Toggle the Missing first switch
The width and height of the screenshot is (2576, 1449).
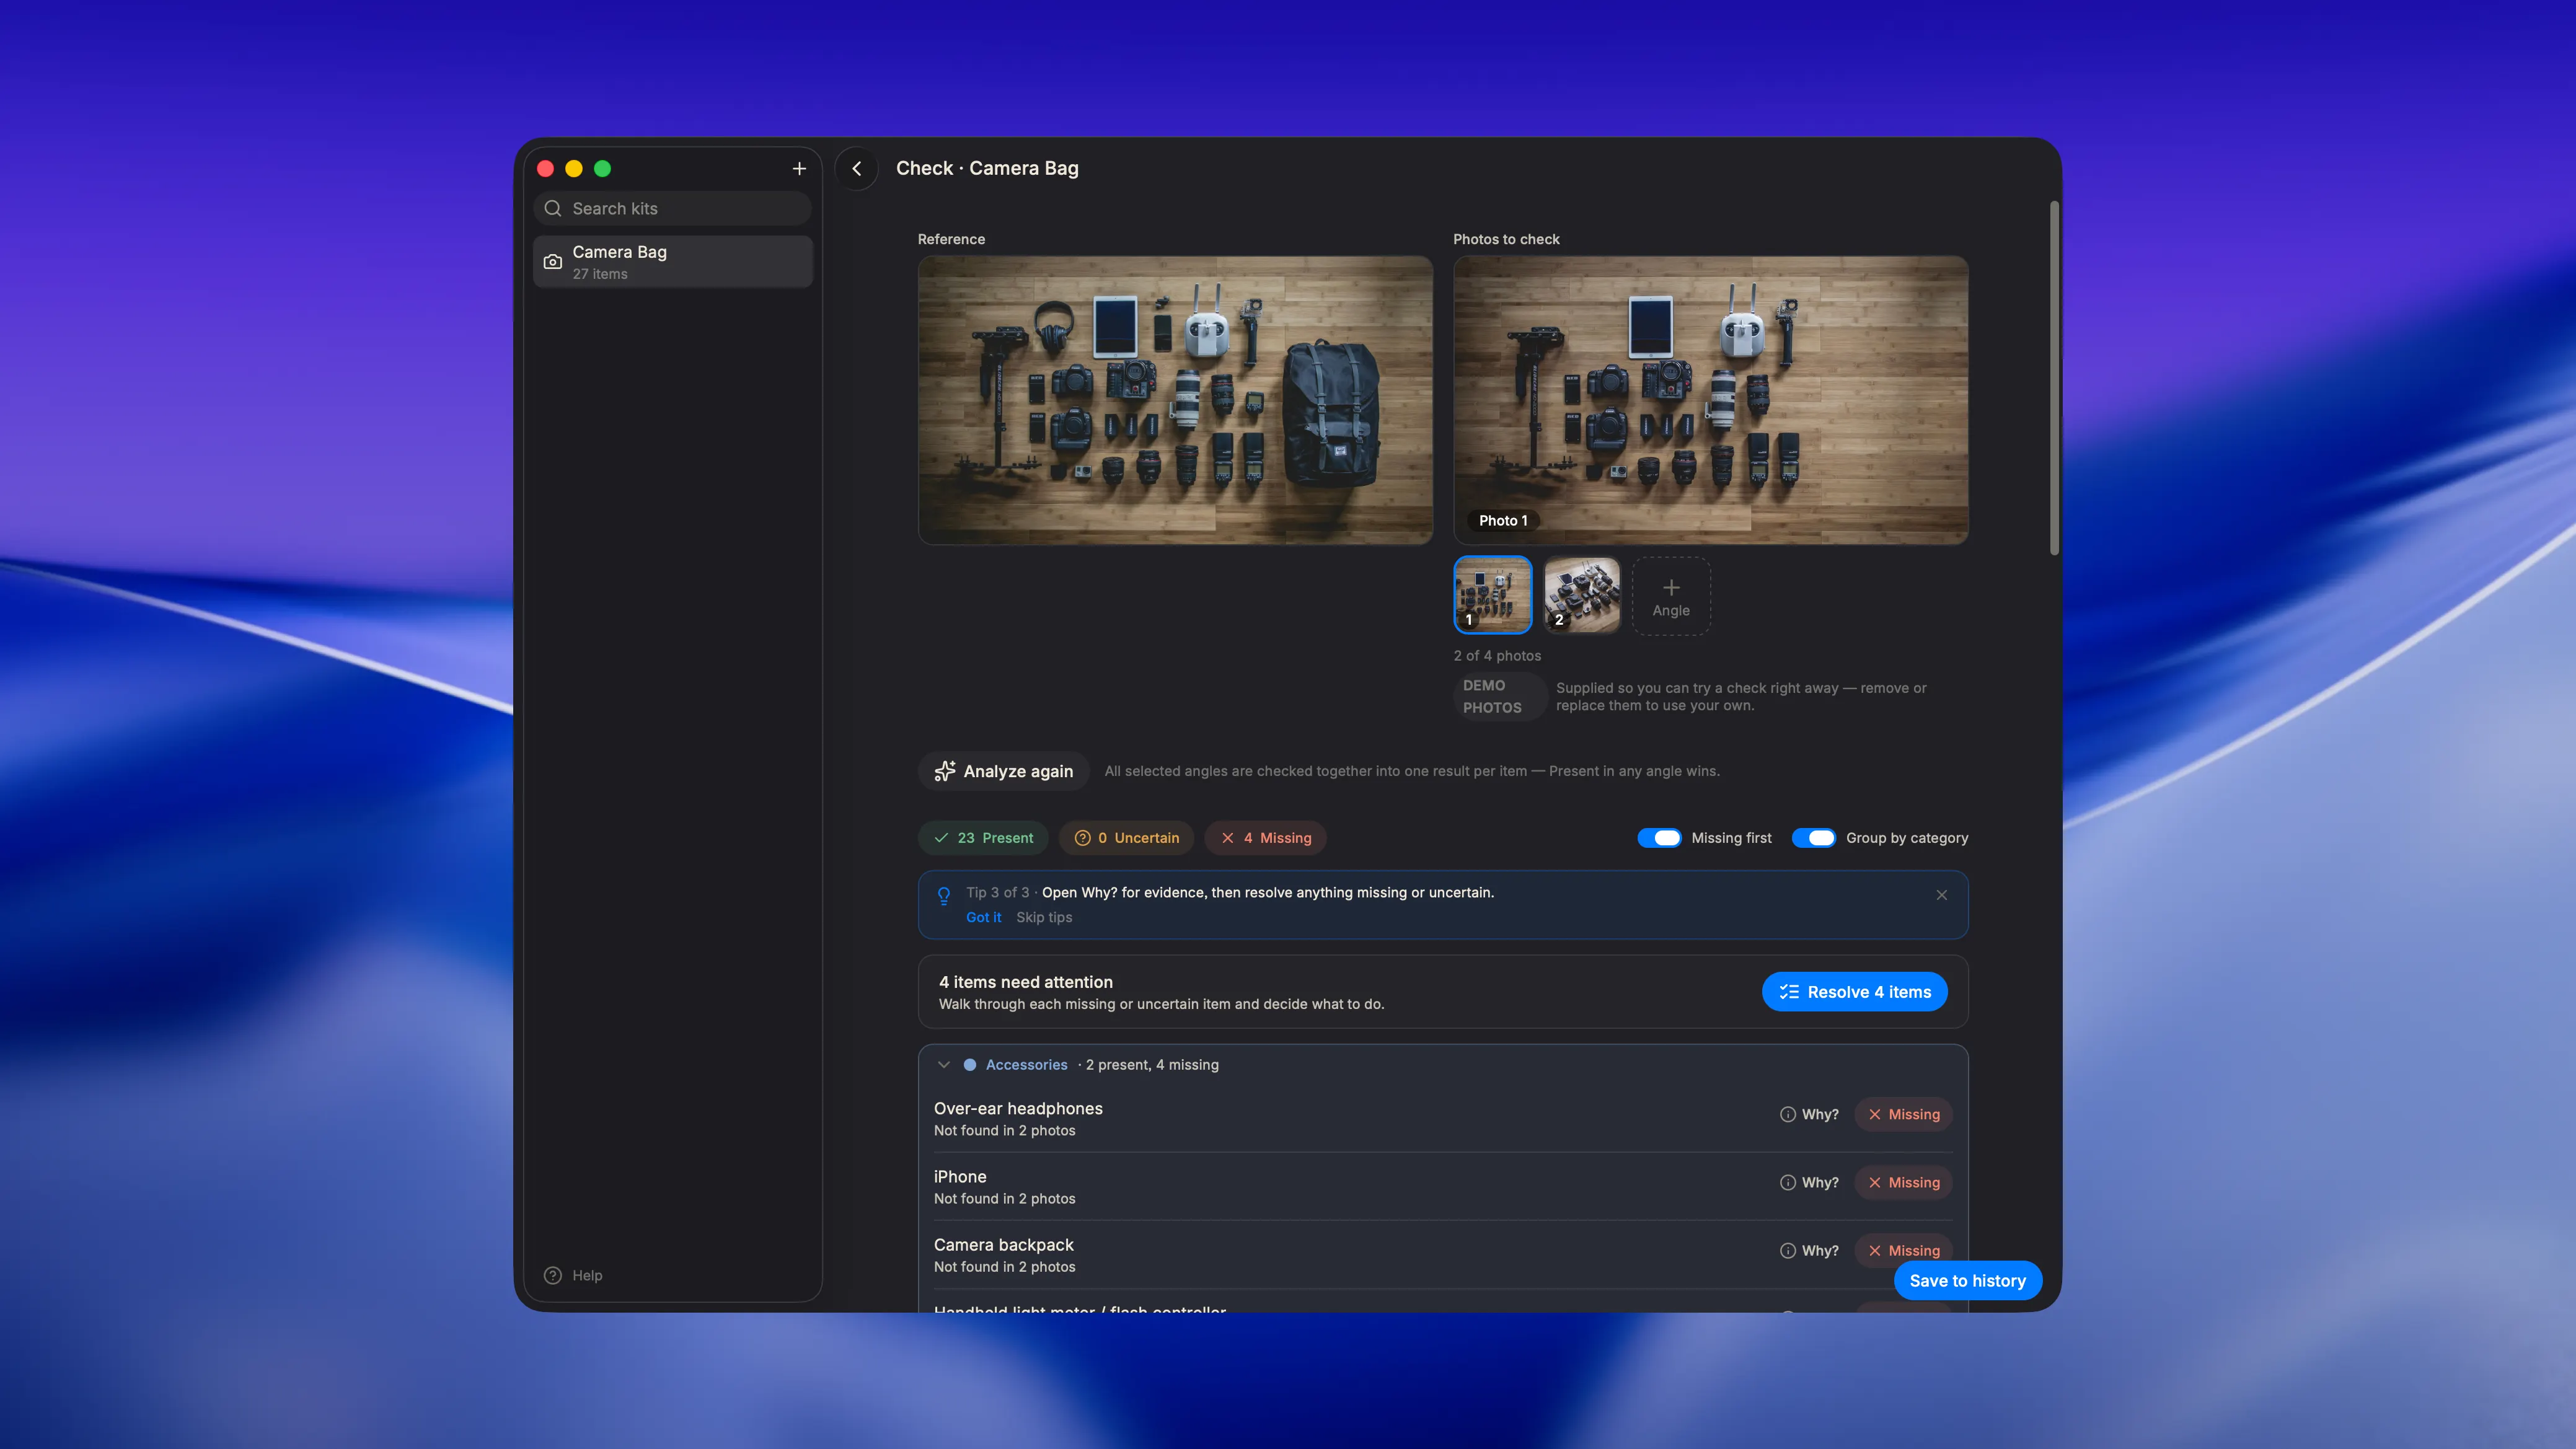[1659, 838]
